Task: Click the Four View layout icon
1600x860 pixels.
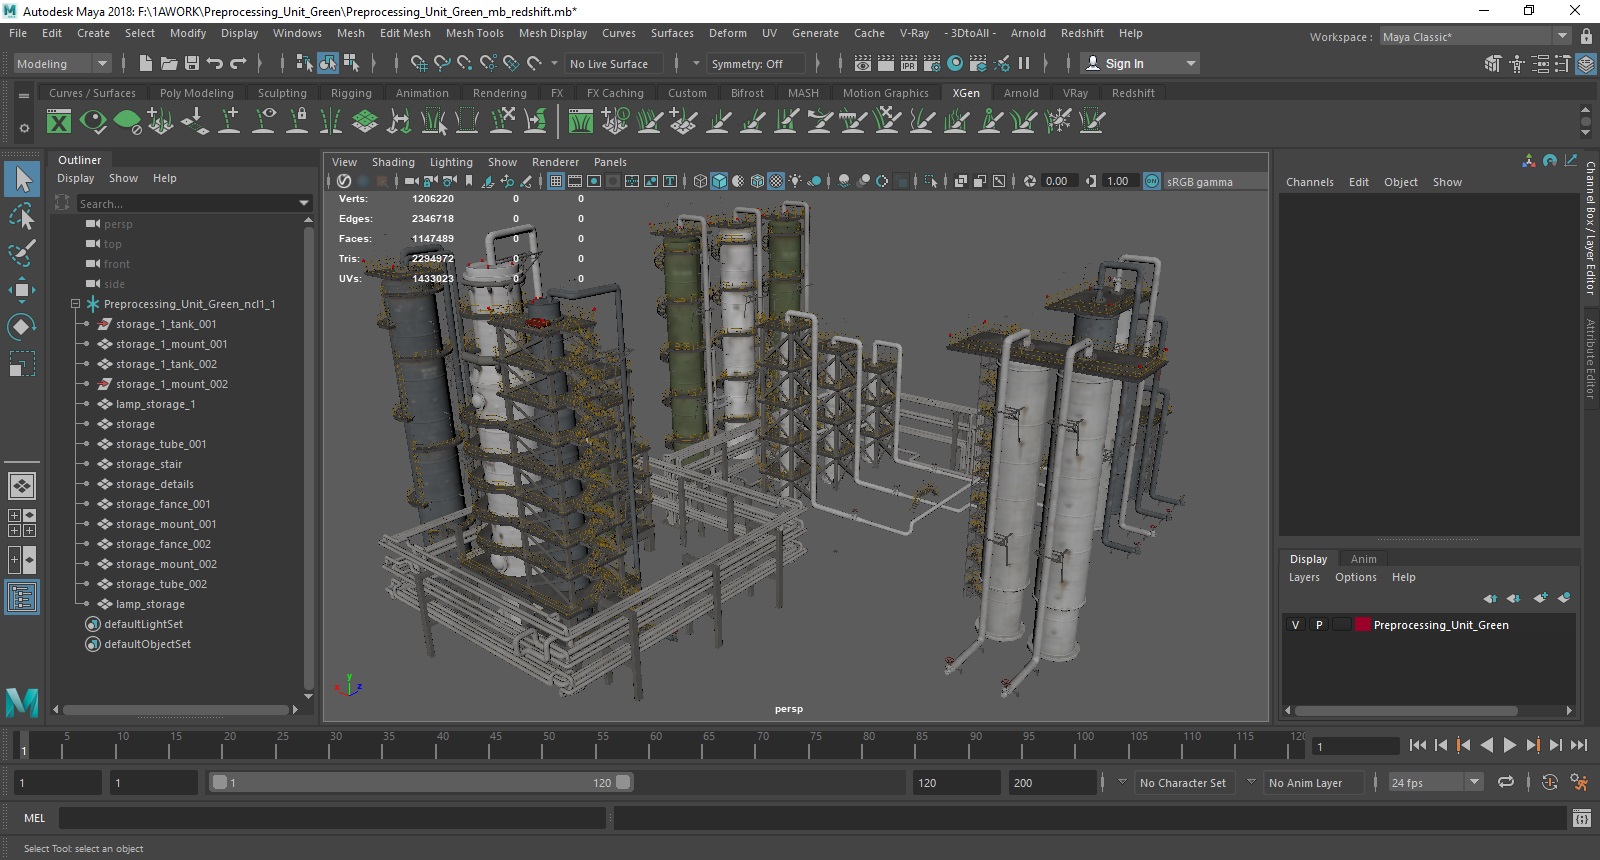Action: click(22, 523)
